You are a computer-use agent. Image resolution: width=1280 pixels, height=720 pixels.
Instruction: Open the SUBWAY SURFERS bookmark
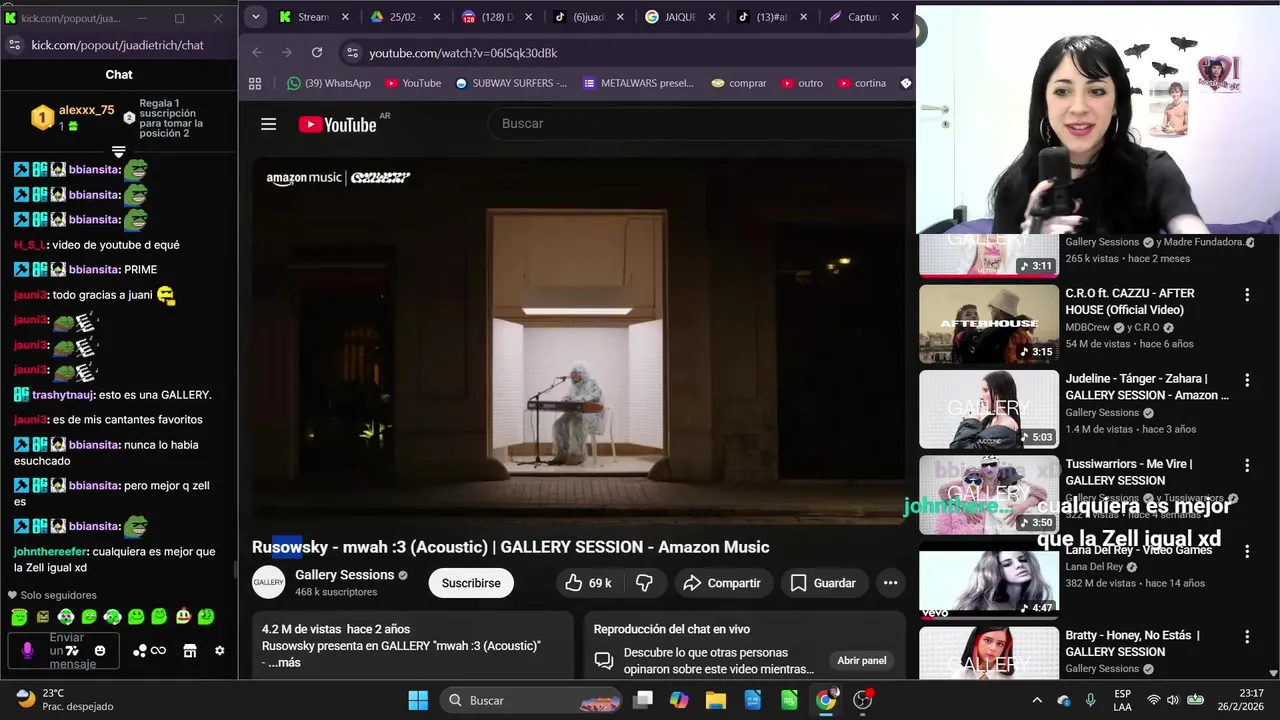point(511,83)
